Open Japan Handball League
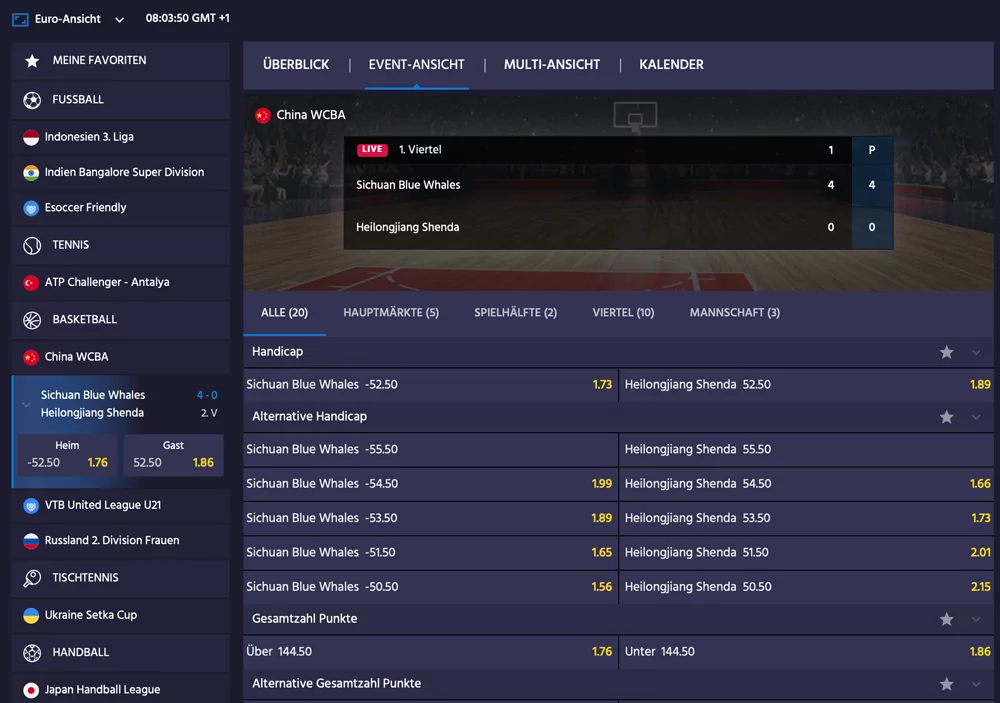This screenshot has width=1000, height=703. click(121, 690)
